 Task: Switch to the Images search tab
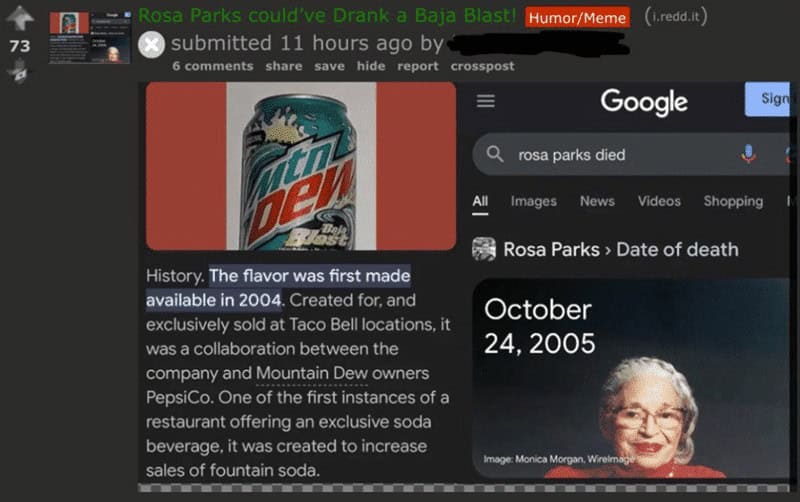tap(534, 202)
